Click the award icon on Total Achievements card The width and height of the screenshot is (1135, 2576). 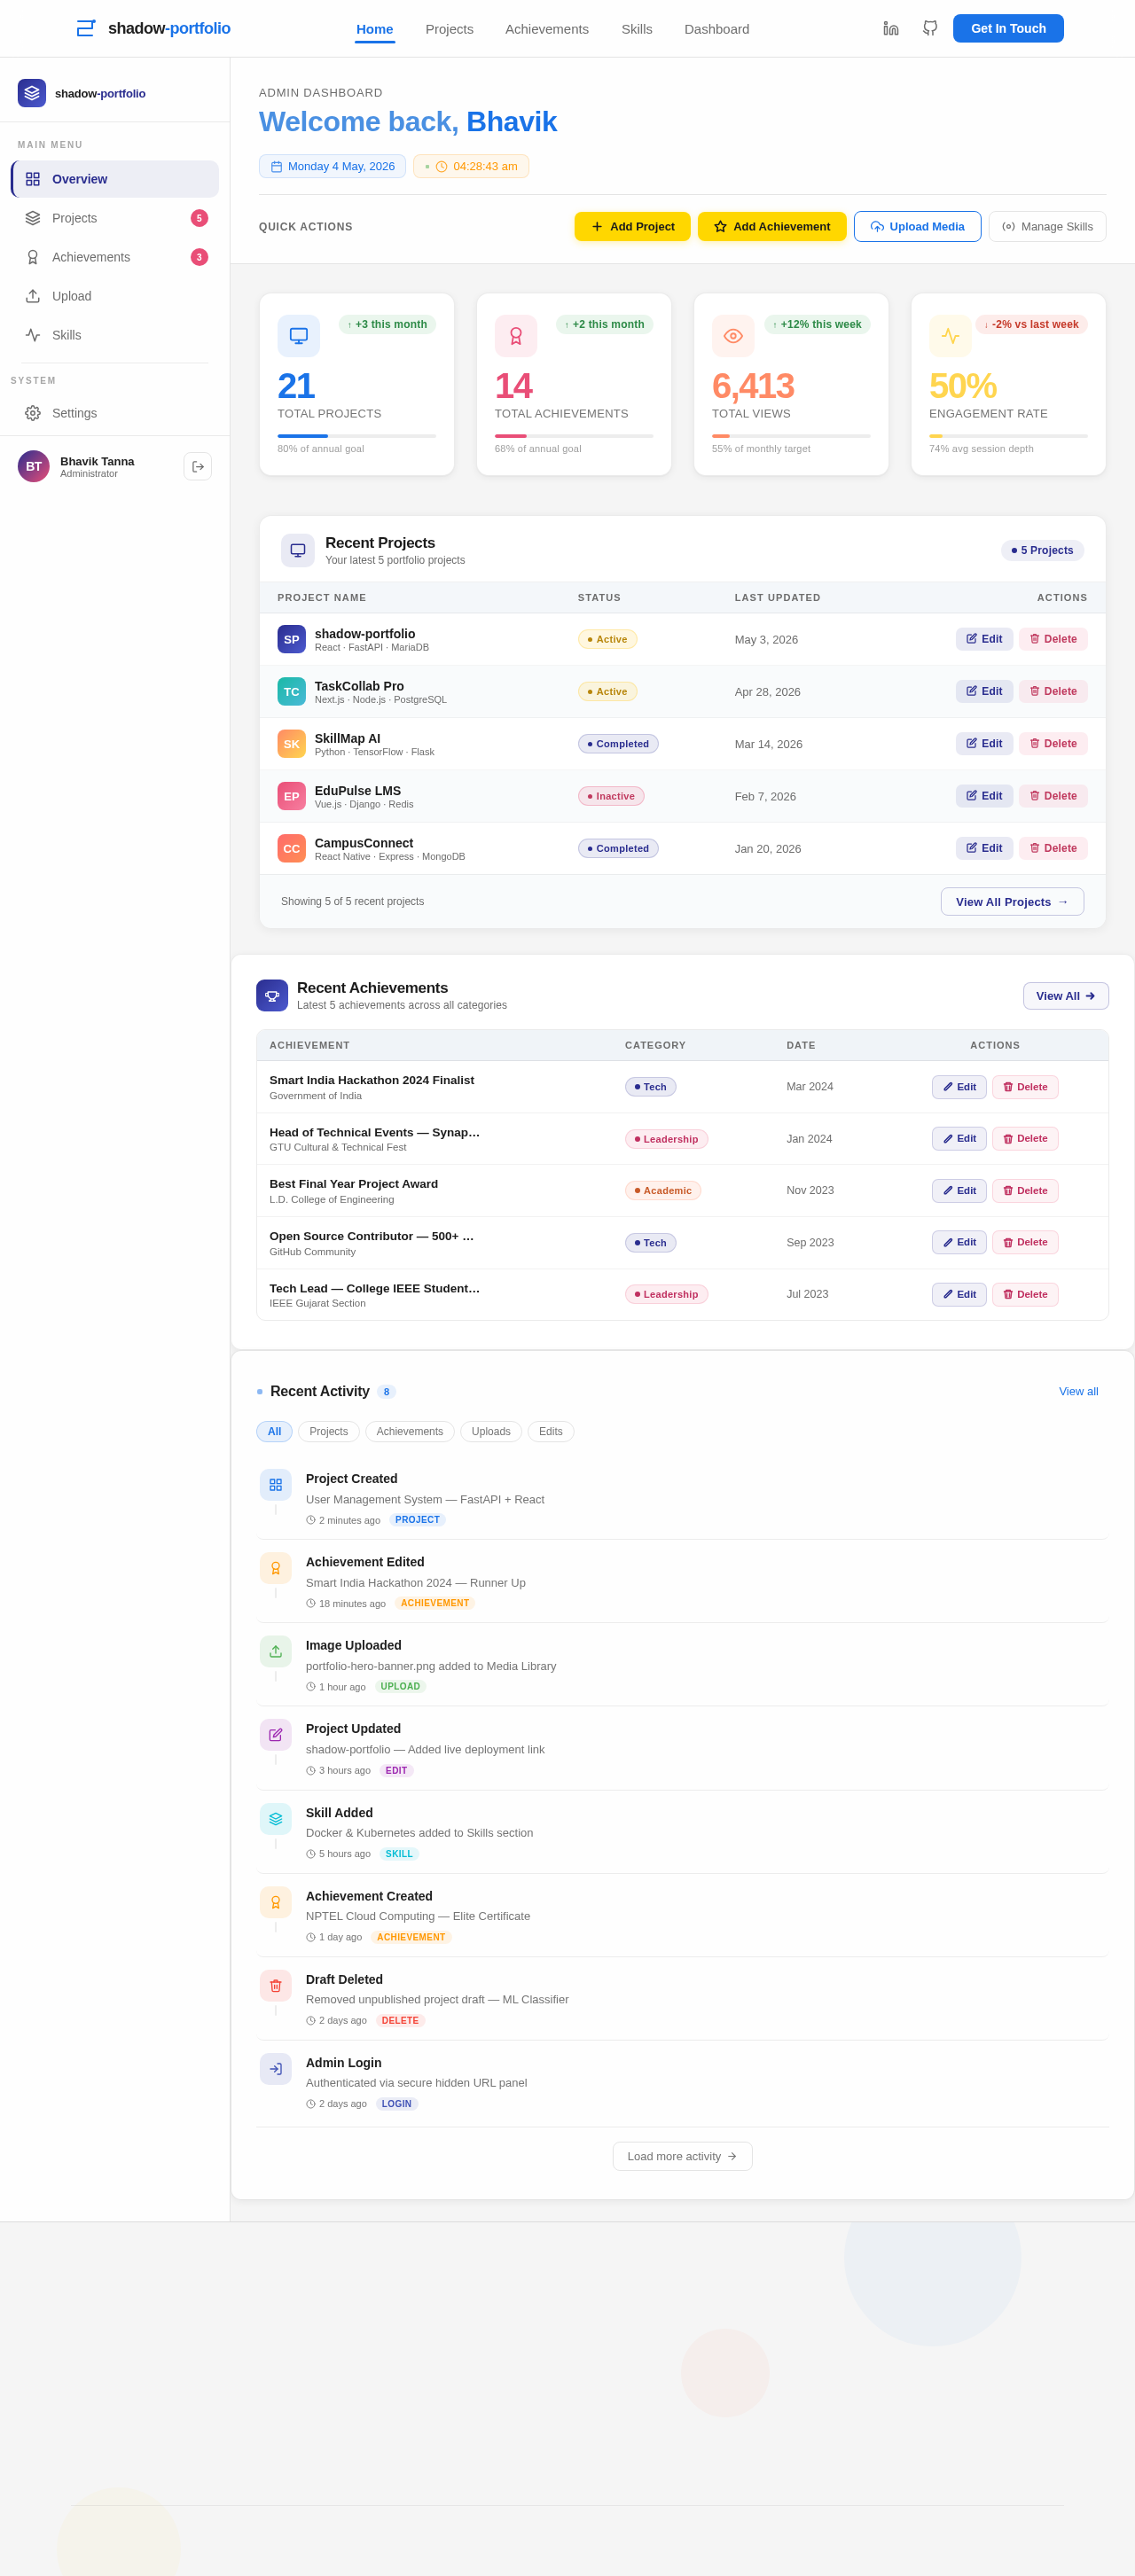click(516, 336)
